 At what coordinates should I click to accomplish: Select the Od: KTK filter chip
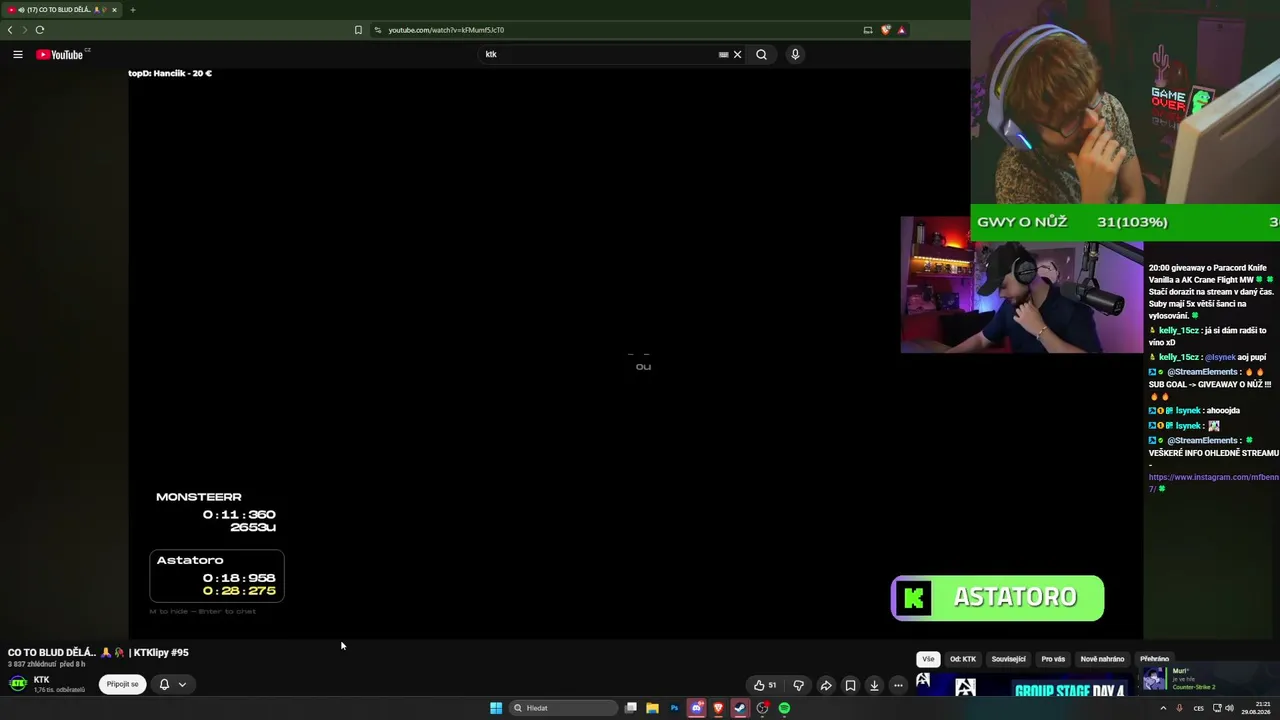(963, 659)
